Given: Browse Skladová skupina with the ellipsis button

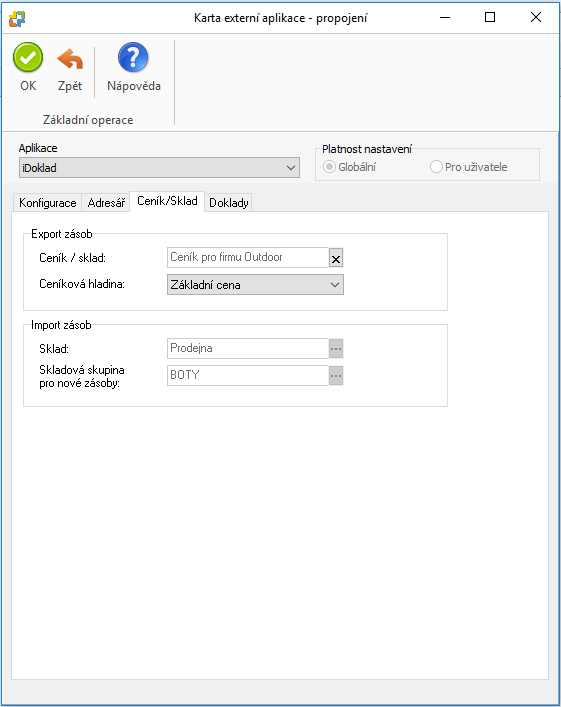Looking at the screenshot, I should 336,376.
